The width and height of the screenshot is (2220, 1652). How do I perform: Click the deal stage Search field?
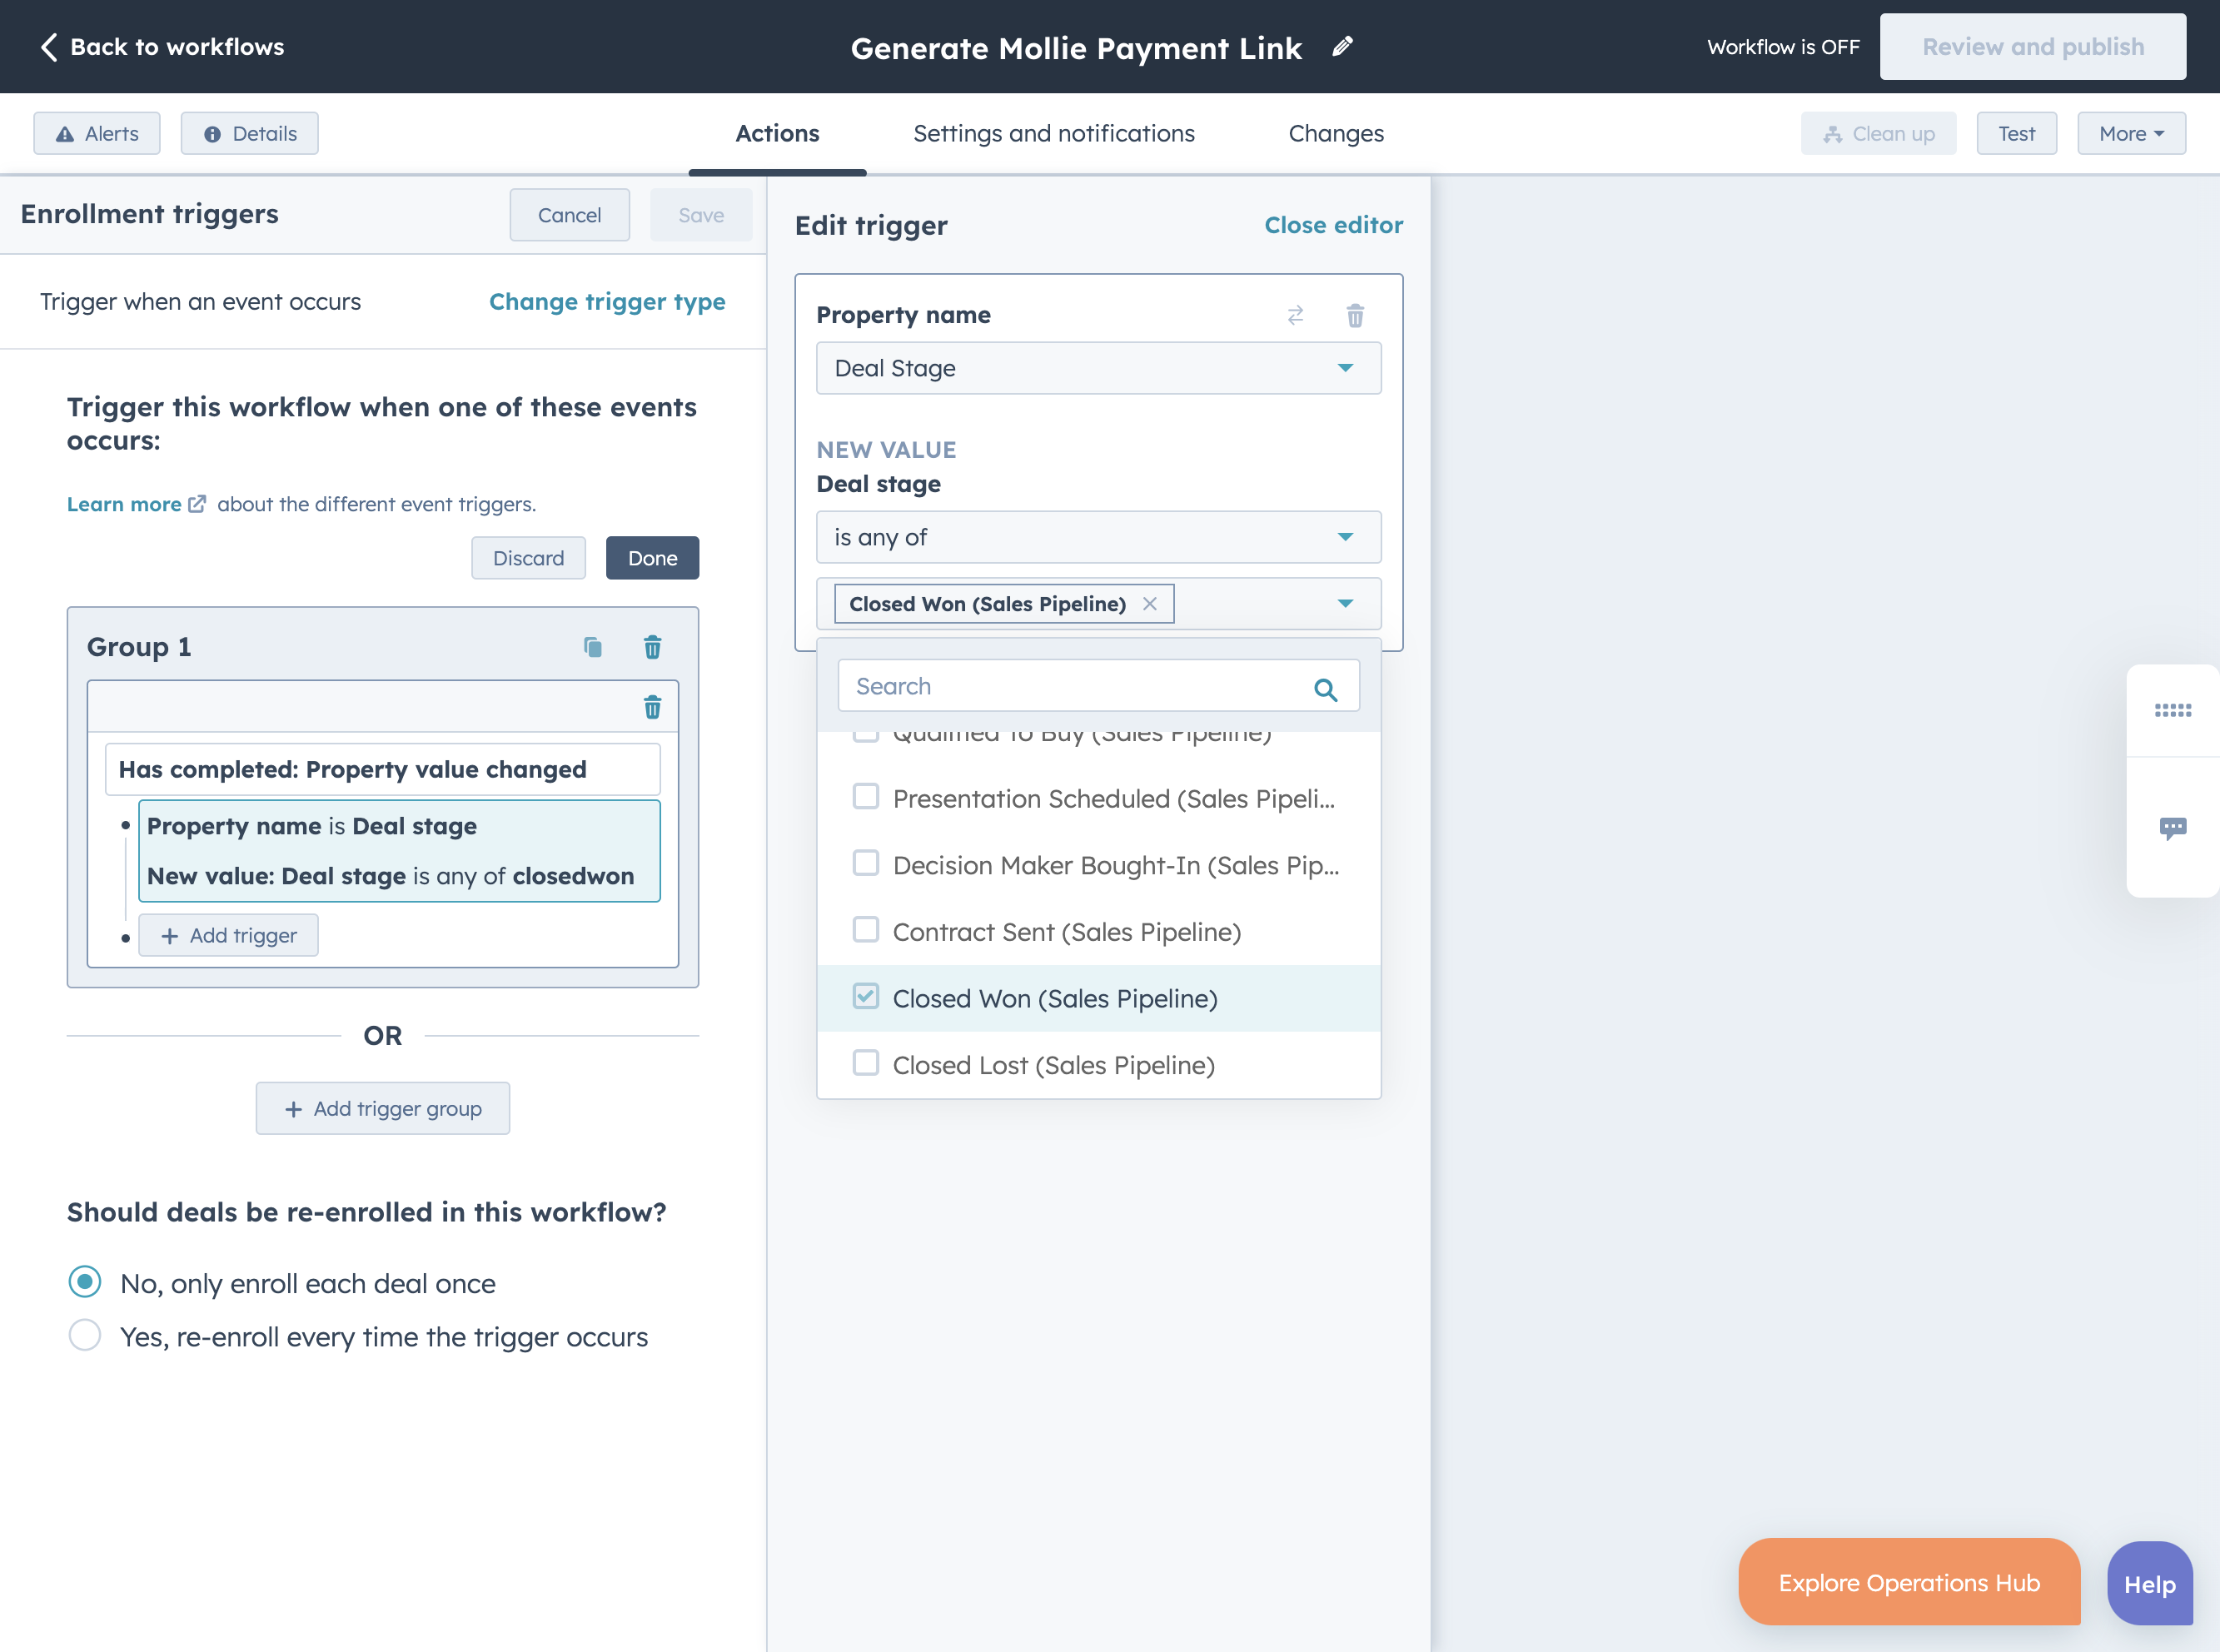(x=1098, y=686)
